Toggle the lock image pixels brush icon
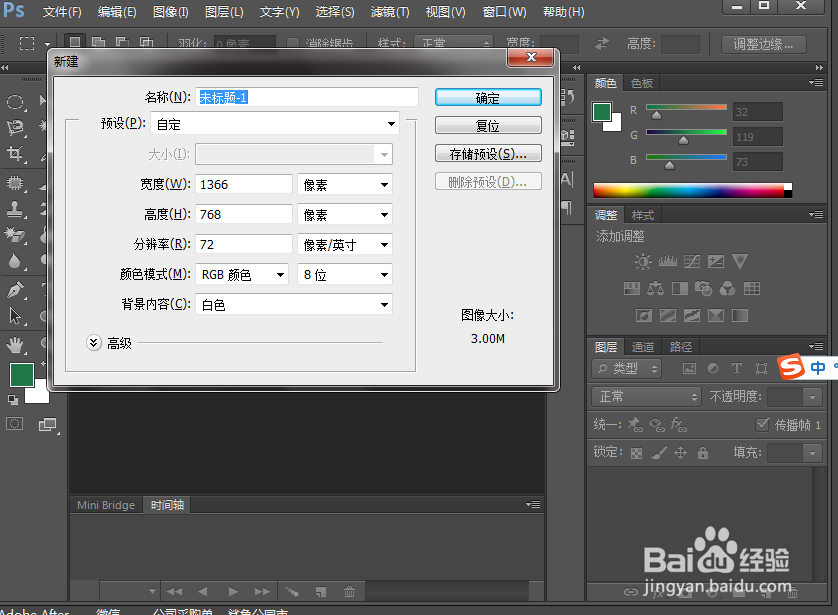 [658, 453]
